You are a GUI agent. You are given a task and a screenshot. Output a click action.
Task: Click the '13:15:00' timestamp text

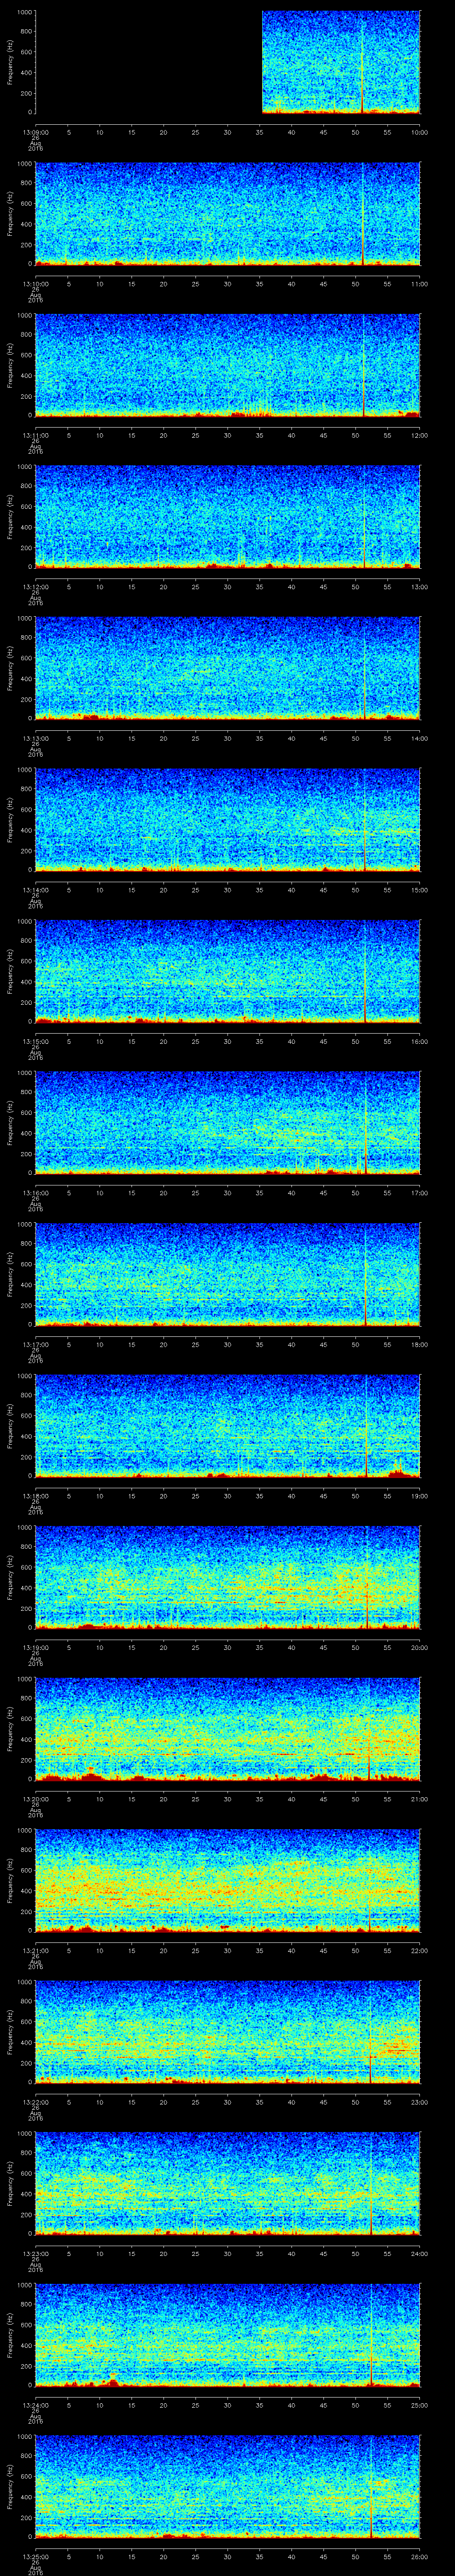[x=36, y=1041]
